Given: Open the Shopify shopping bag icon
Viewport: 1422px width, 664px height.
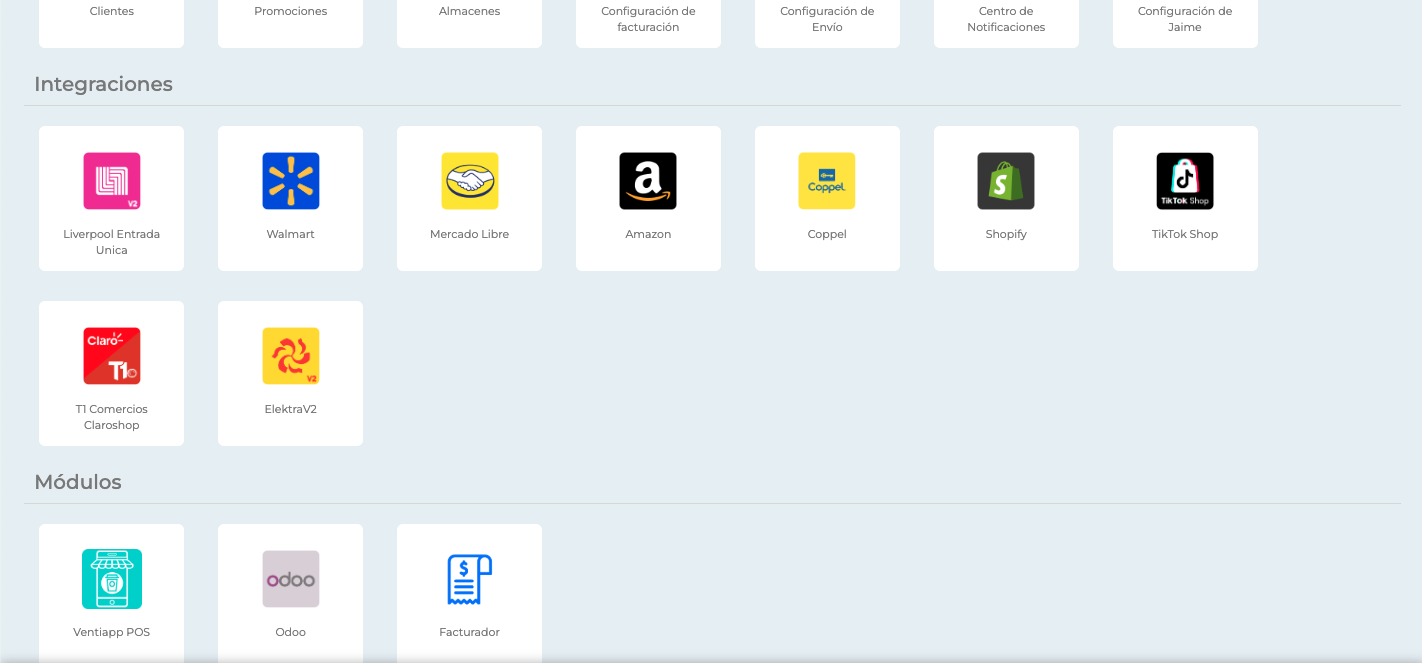Looking at the screenshot, I should point(1006,181).
